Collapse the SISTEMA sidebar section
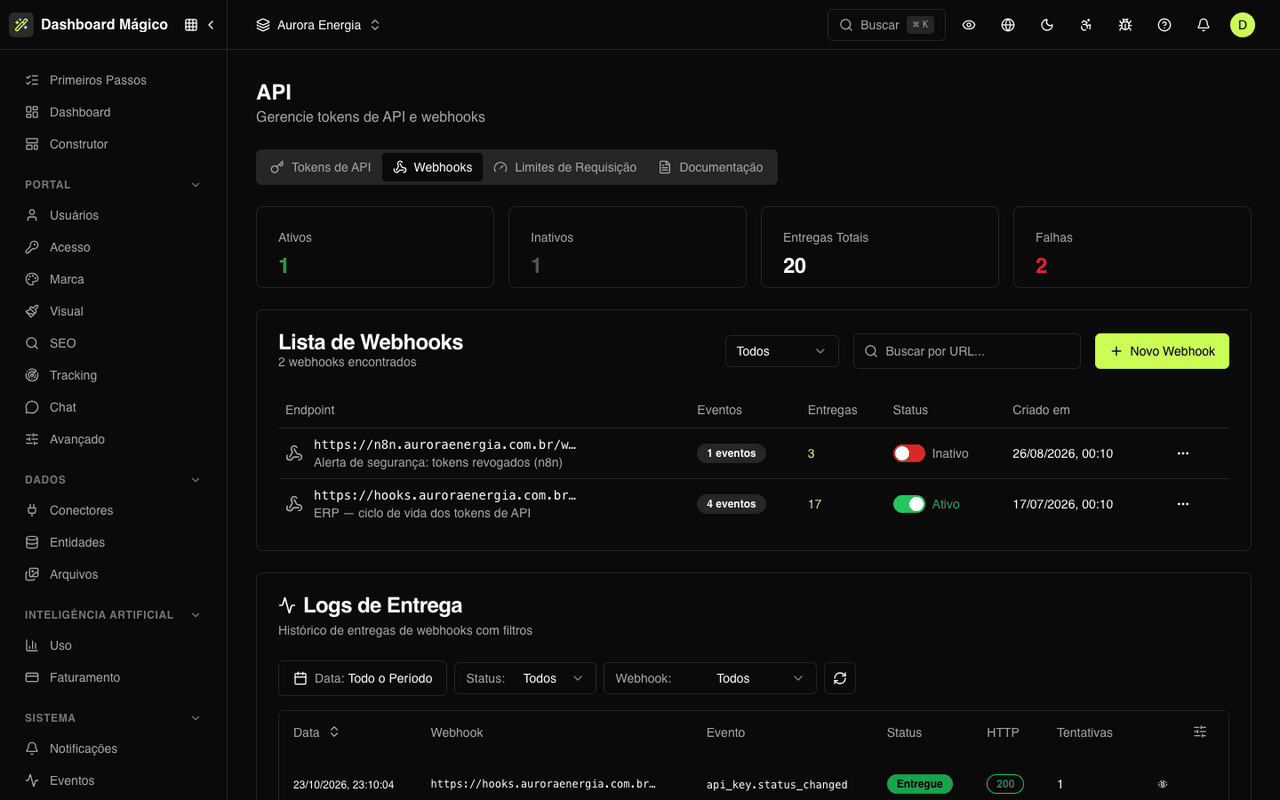This screenshot has width=1280, height=800. coord(113,718)
